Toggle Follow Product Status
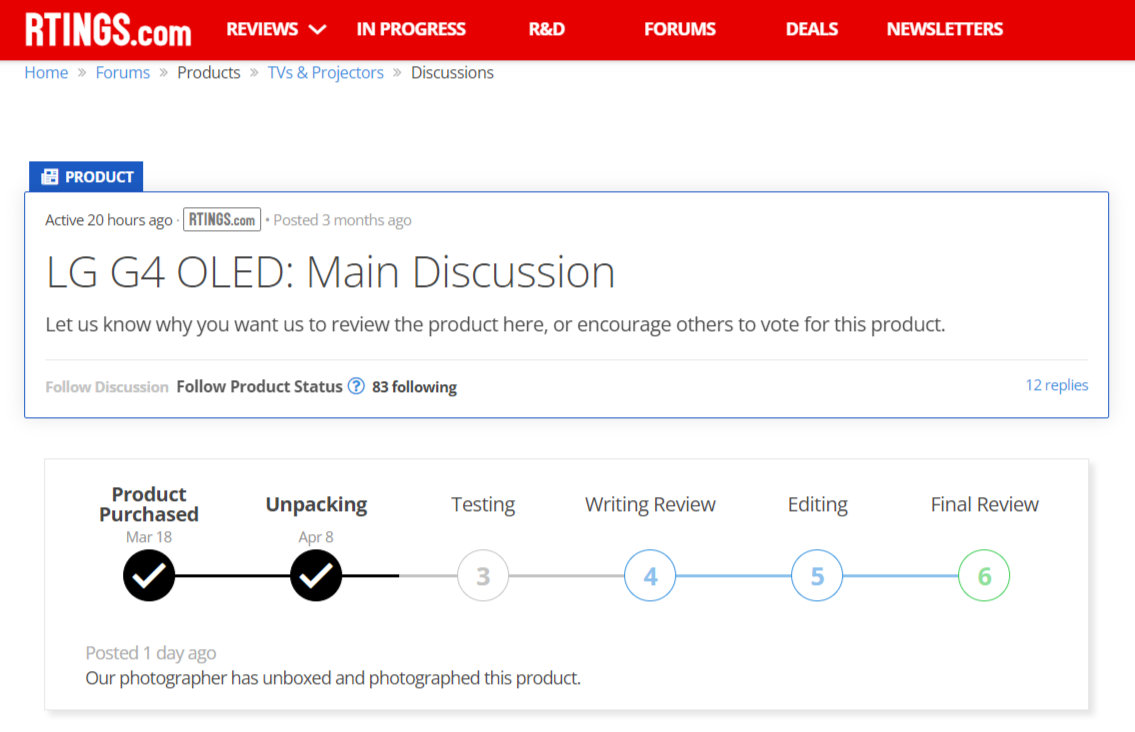 point(259,386)
